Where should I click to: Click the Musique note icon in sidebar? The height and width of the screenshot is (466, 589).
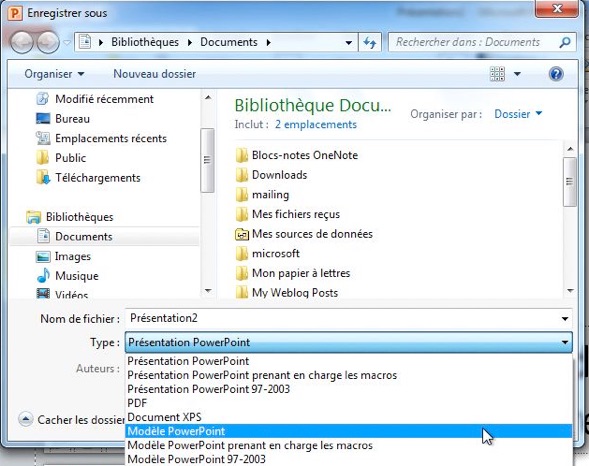[43, 276]
